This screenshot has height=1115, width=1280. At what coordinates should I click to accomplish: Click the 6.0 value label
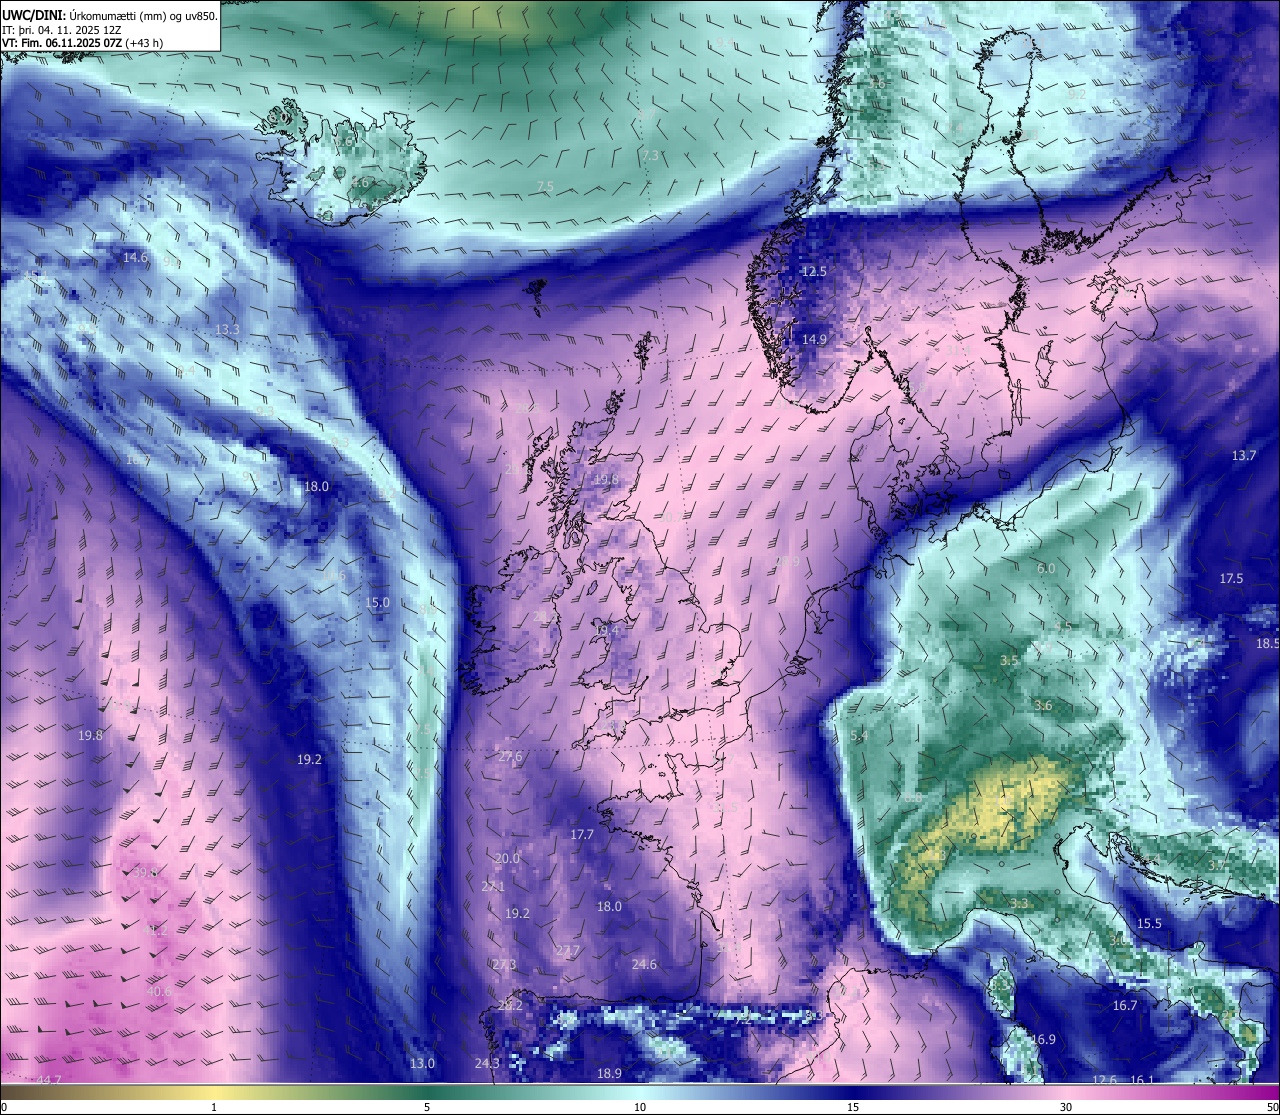[1046, 569]
